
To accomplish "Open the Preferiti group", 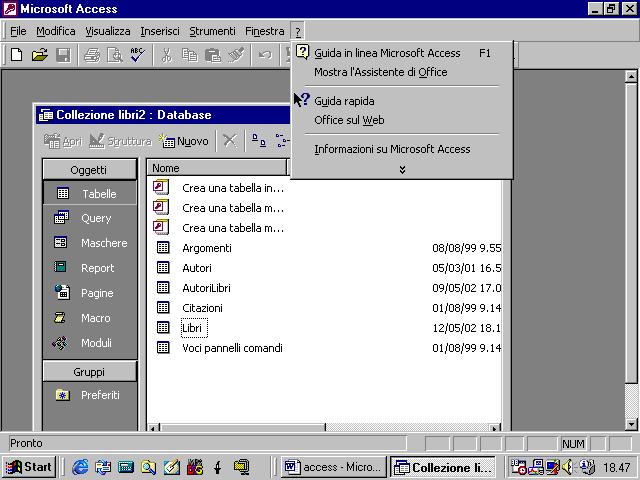I will [90, 395].
